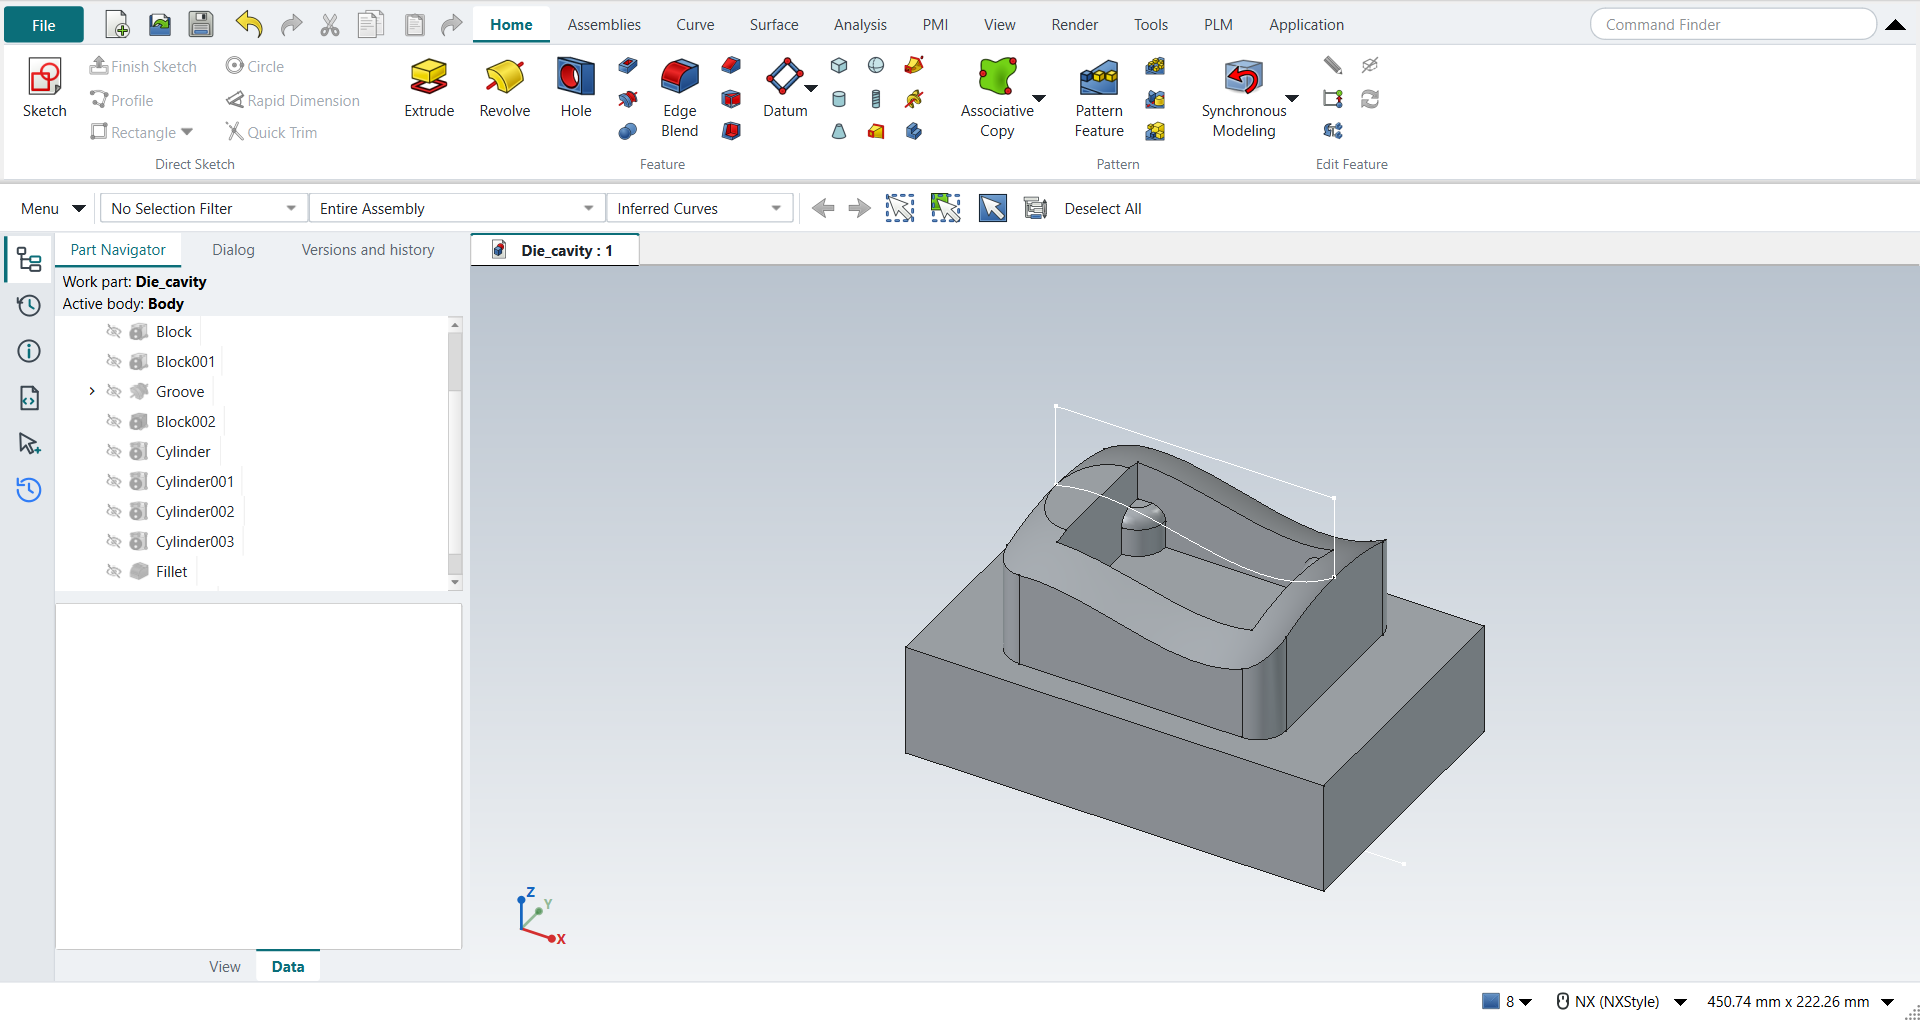Click in the Command Finder search field

tap(1733, 24)
